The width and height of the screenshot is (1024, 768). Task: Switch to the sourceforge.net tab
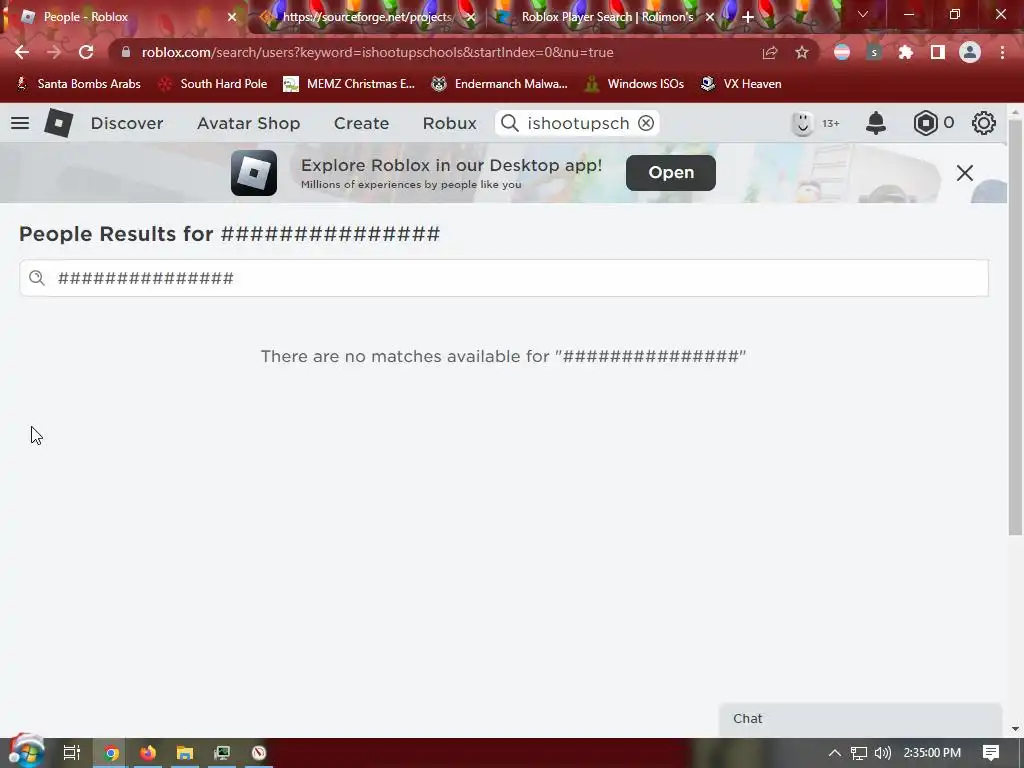pyautogui.click(x=367, y=17)
